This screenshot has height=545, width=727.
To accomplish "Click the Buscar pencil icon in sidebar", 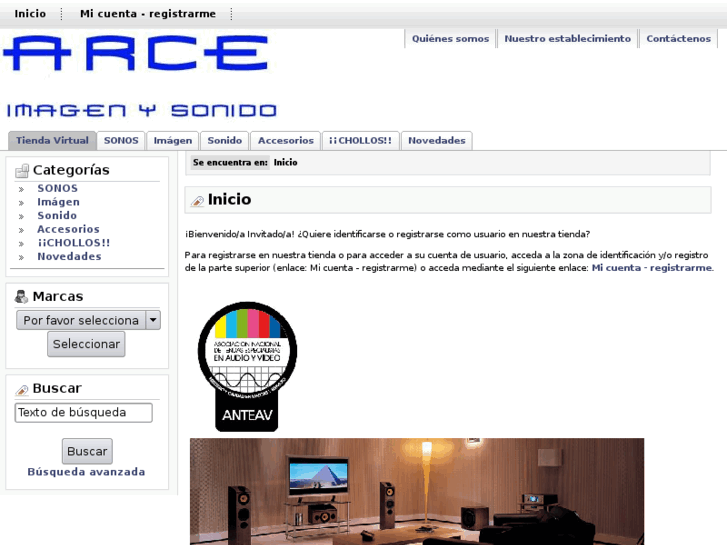I will pyautogui.click(x=21, y=390).
